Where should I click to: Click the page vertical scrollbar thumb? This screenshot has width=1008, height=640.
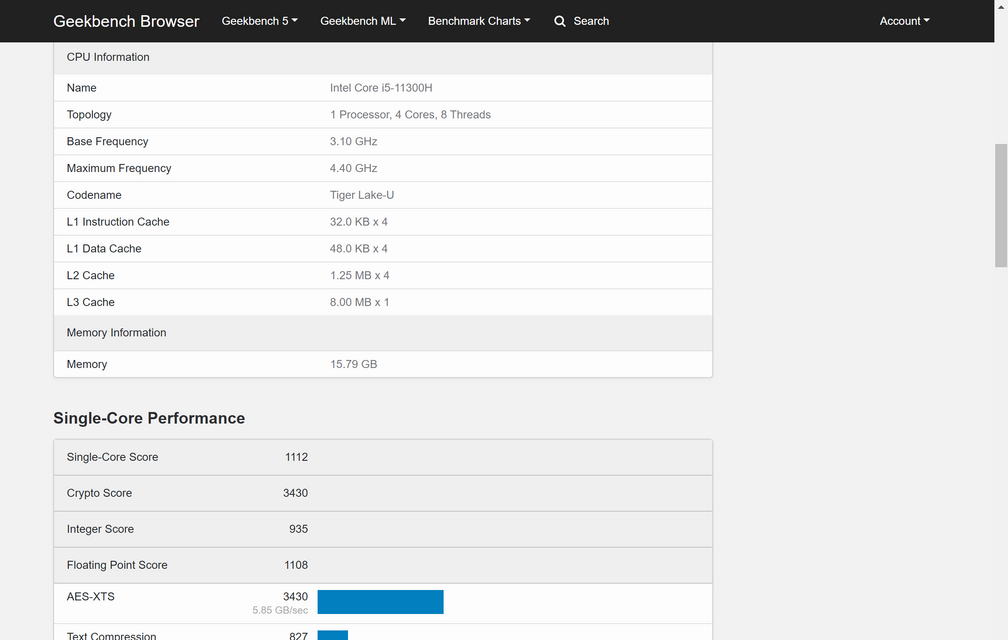[x=1000, y=205]
